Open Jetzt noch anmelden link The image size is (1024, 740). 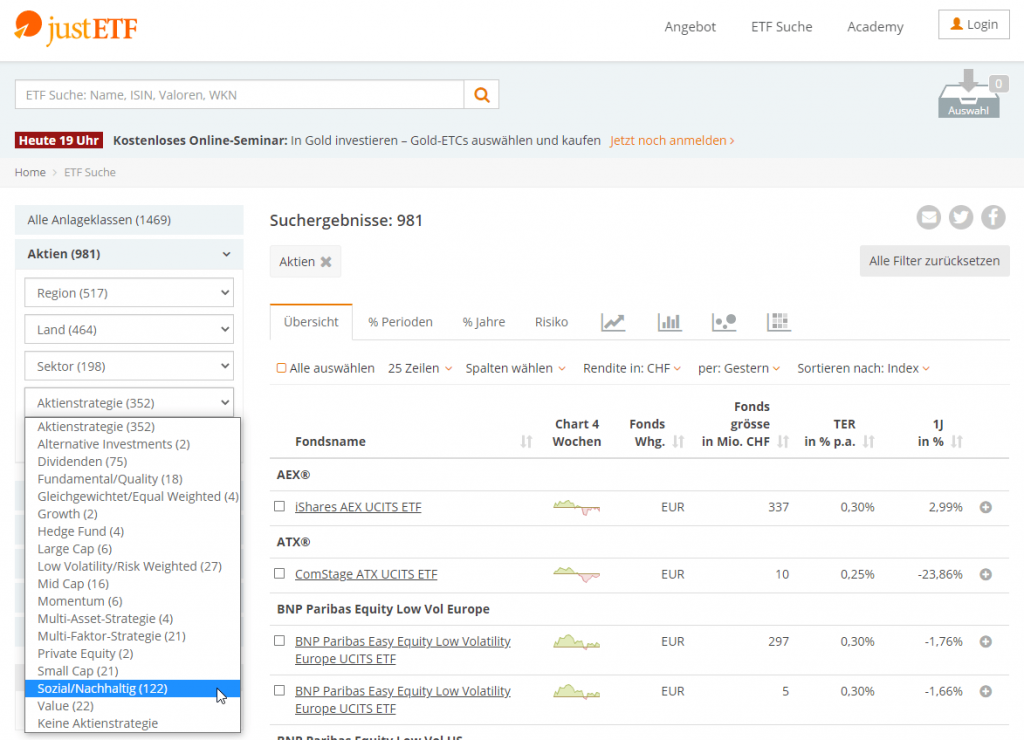672,141
